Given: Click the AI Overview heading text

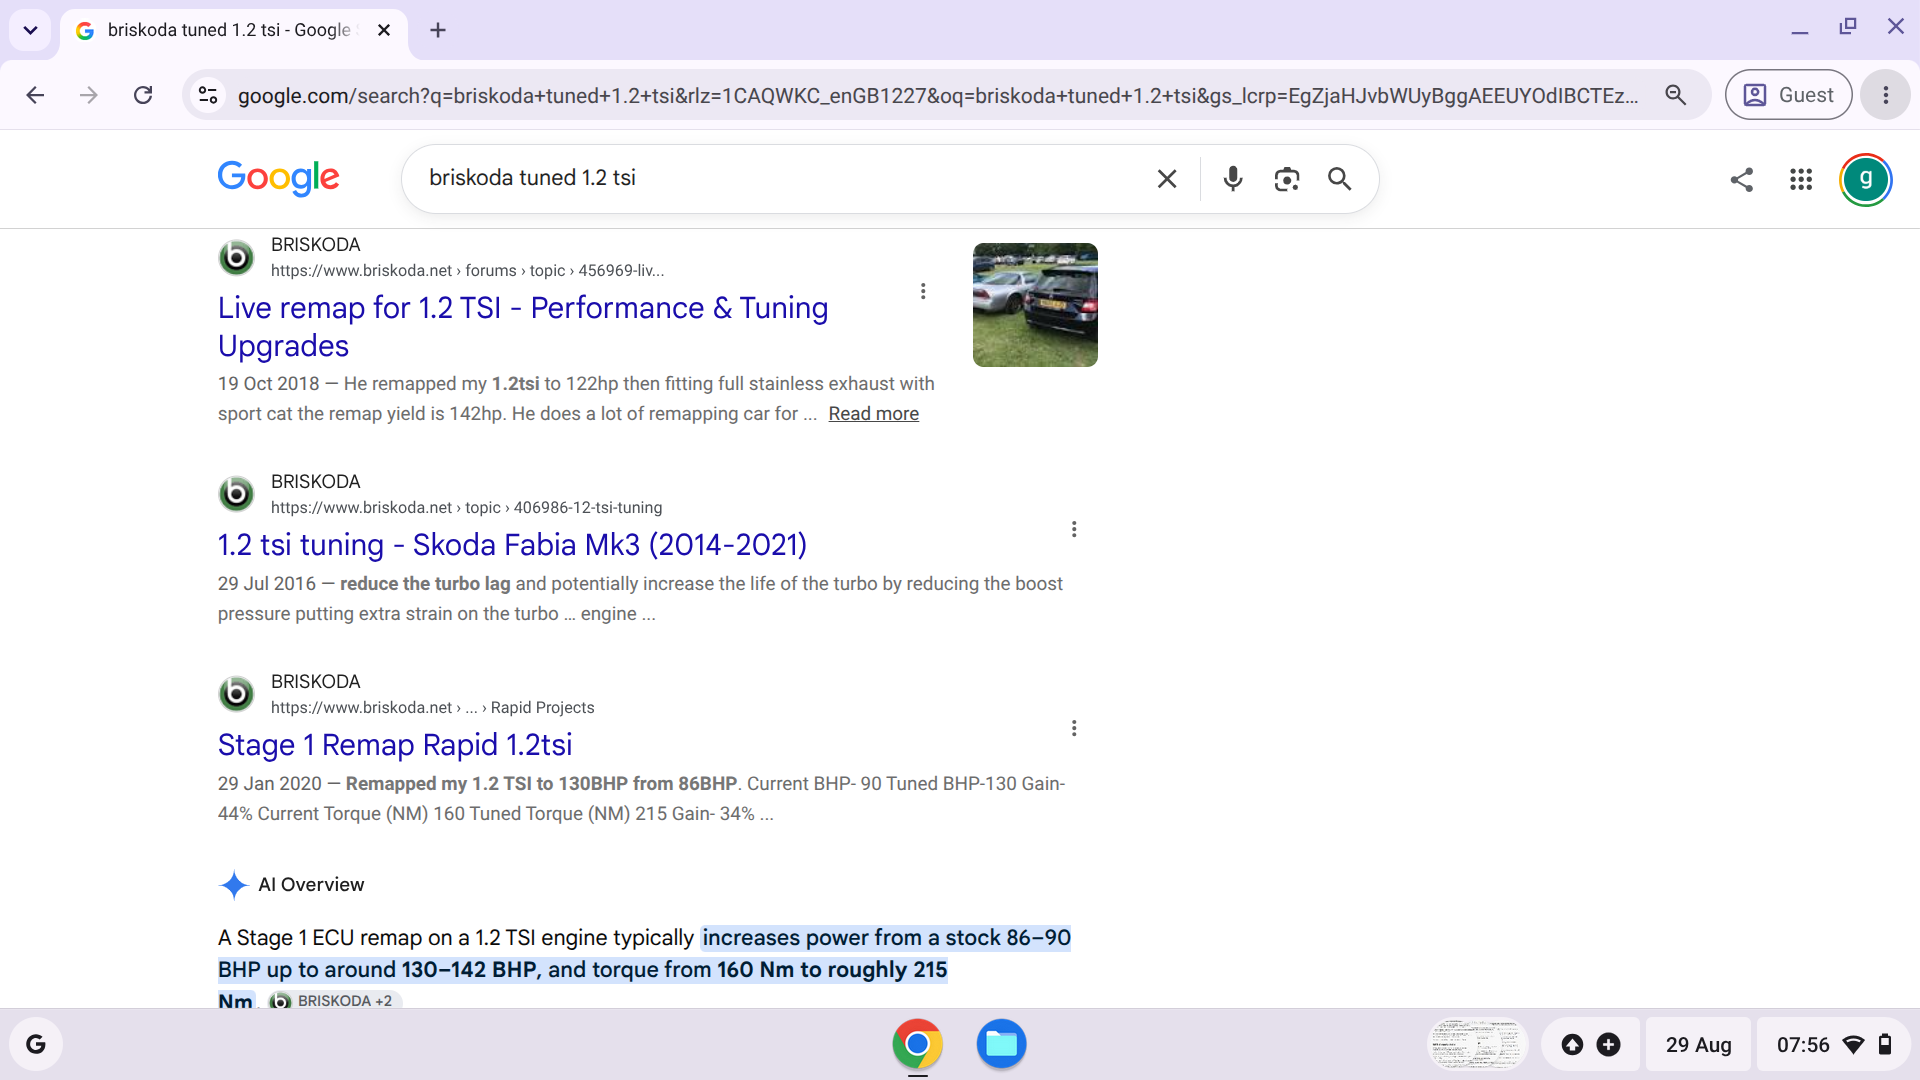Looking at the screenshot, I should click(311, 885).
